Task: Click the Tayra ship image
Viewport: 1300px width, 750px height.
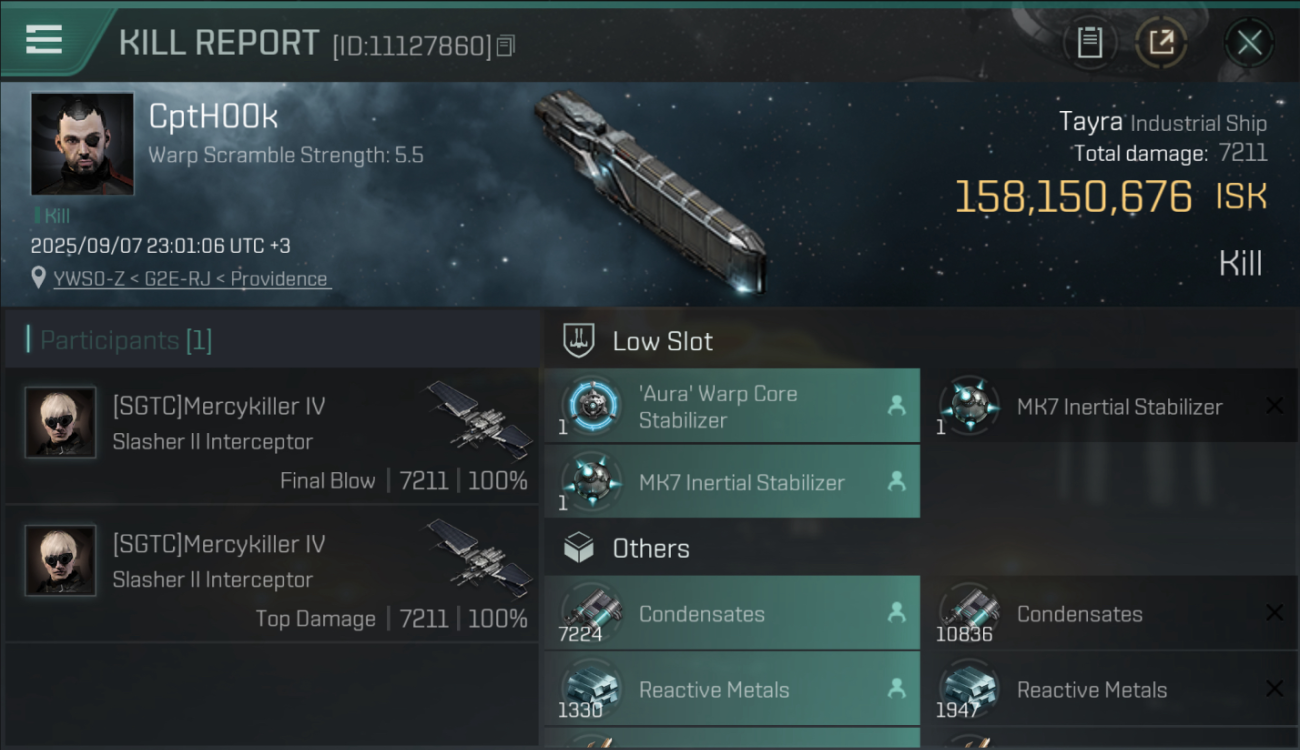Action: click(651, 188)
